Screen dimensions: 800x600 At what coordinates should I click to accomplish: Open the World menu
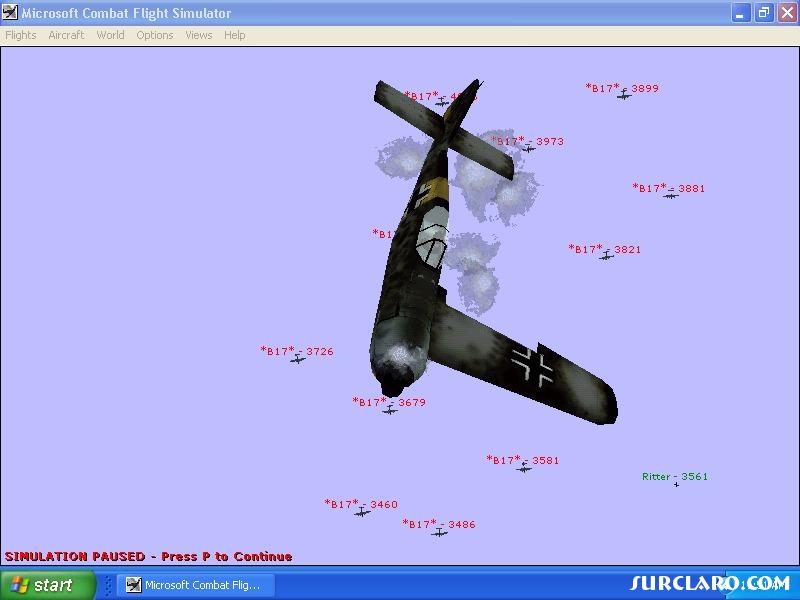[110, 35]
